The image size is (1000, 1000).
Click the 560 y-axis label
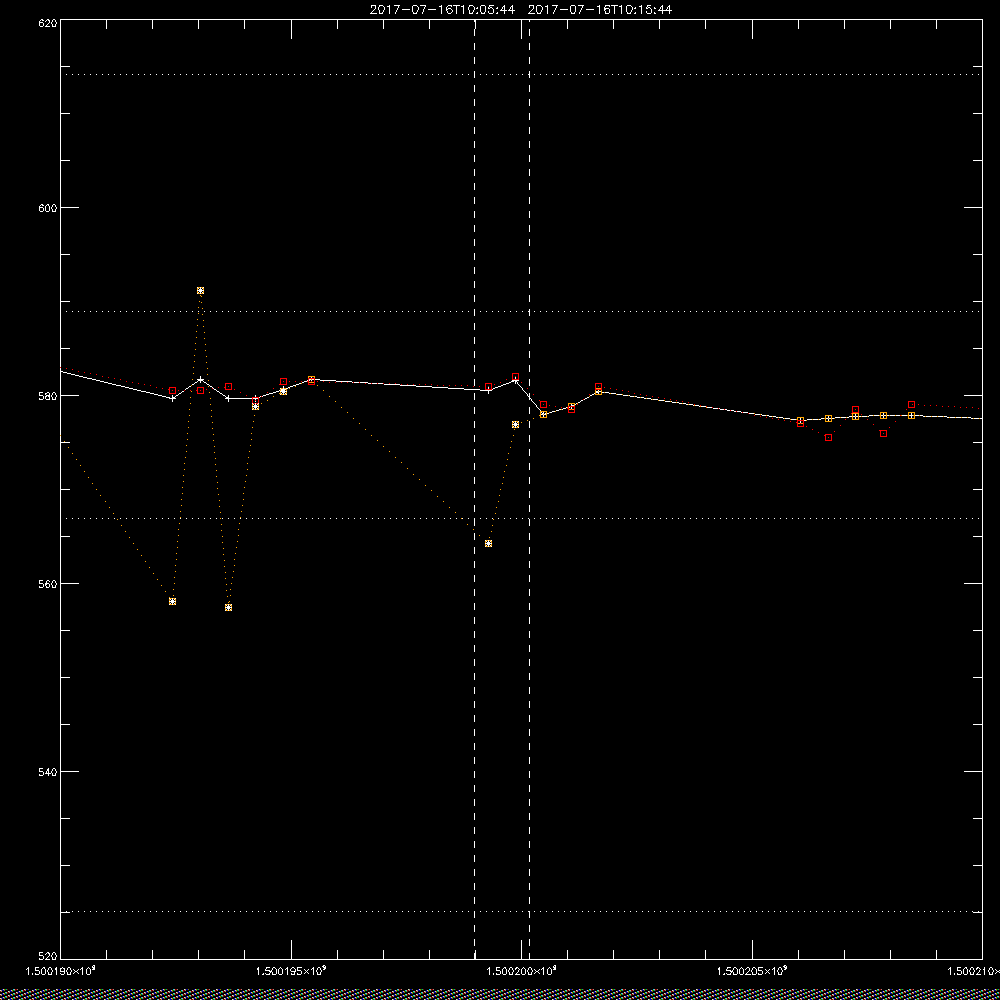pyautogui.click(x=48, y=584)
